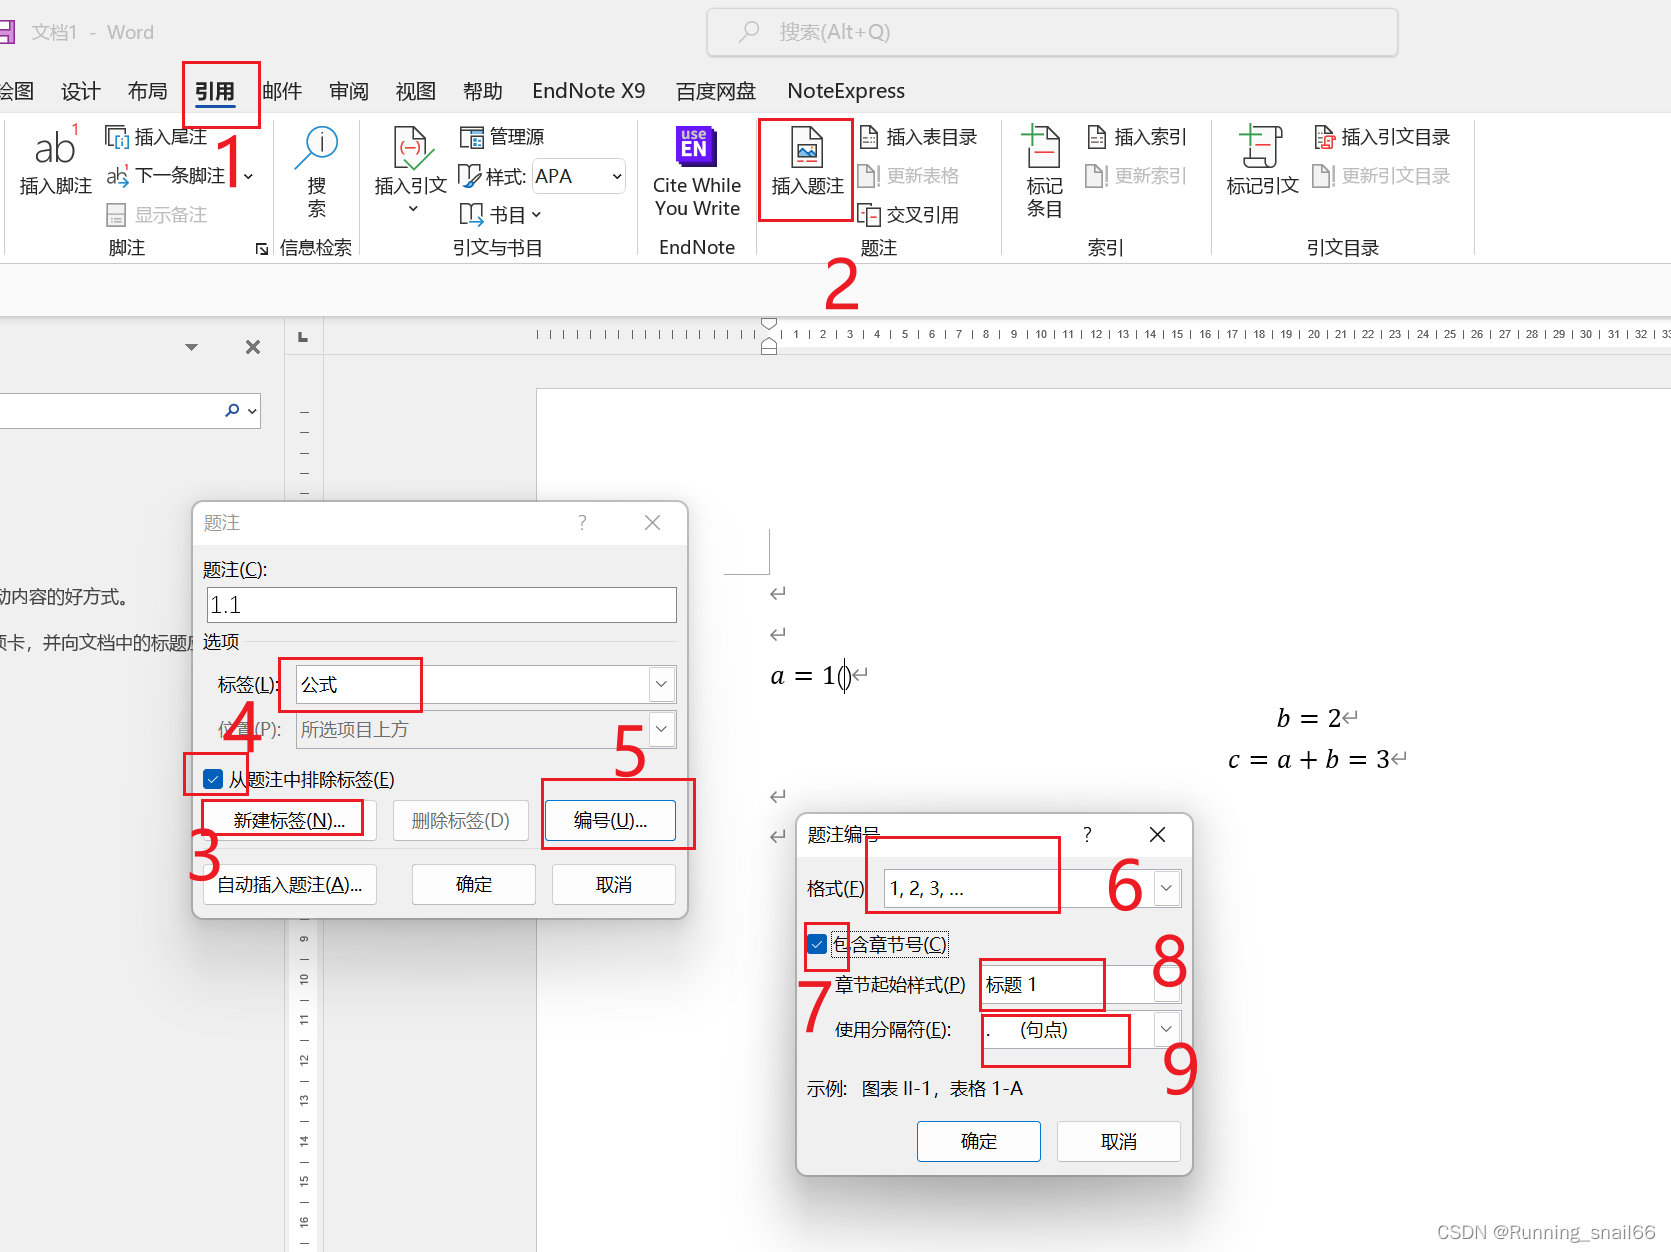
Task: Click the 新建标签 (New Label) button
Action: 289,821
